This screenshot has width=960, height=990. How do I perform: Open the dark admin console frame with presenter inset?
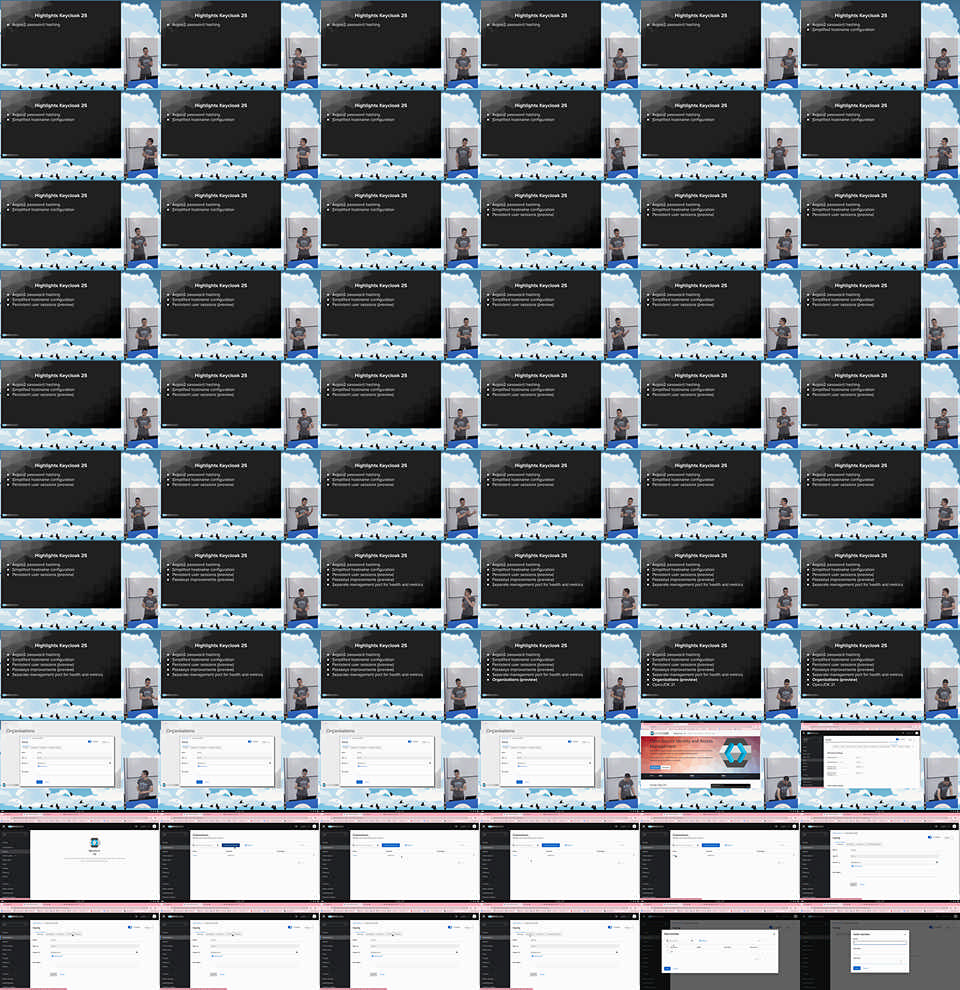pyautogui.click(x=880, y=765)
